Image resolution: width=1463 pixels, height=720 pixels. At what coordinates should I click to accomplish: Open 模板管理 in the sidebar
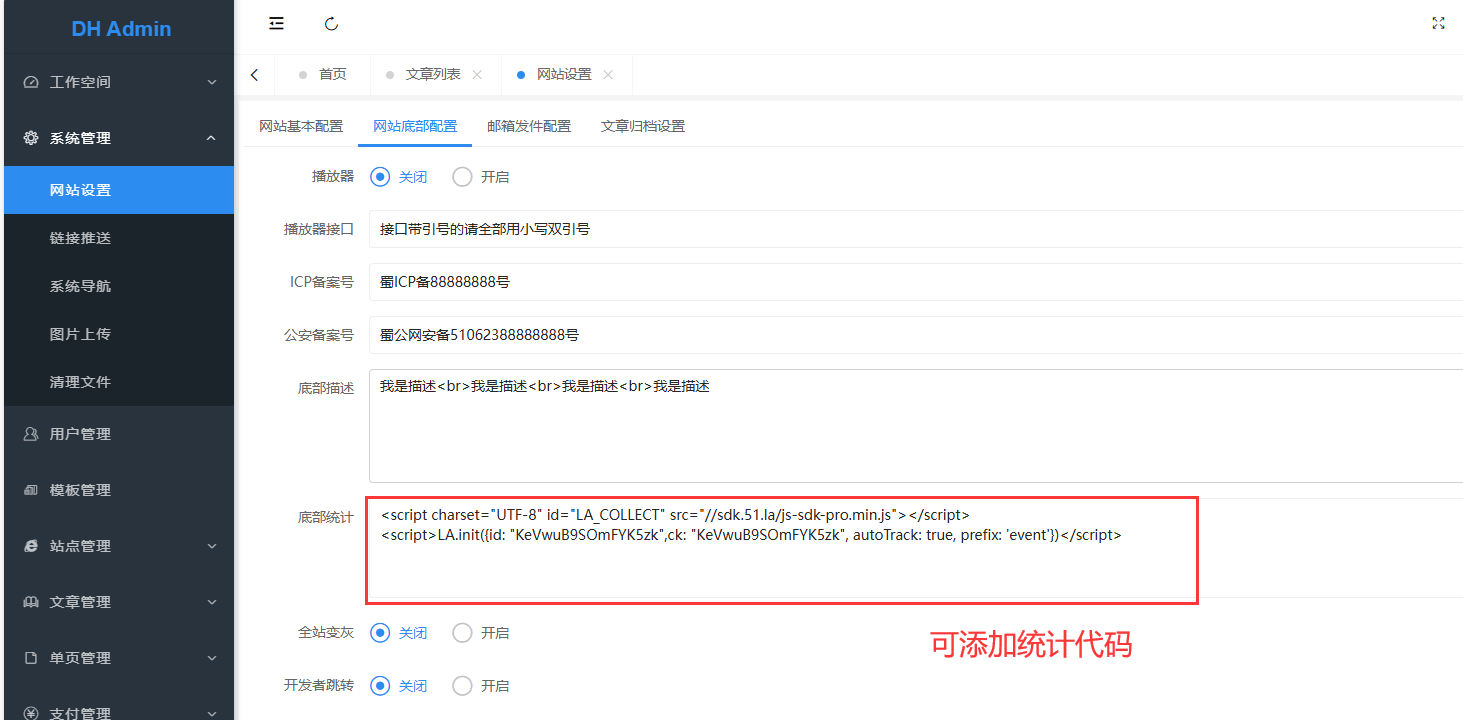(119, 490)
